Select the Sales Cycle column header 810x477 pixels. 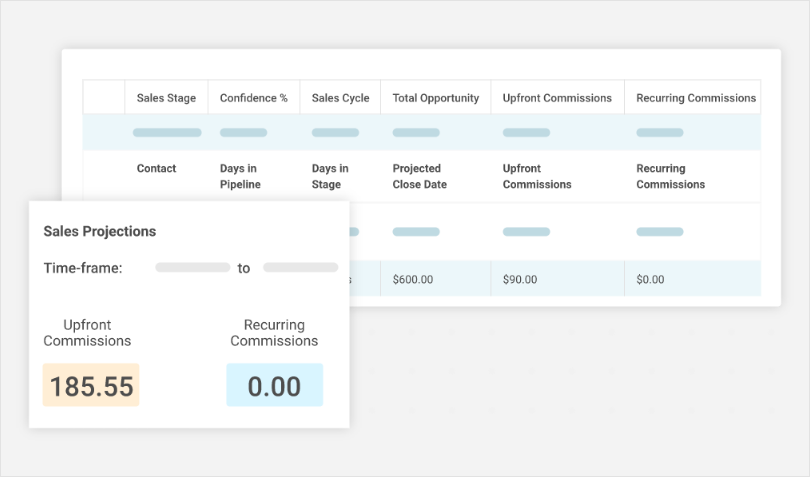point(340,98)
